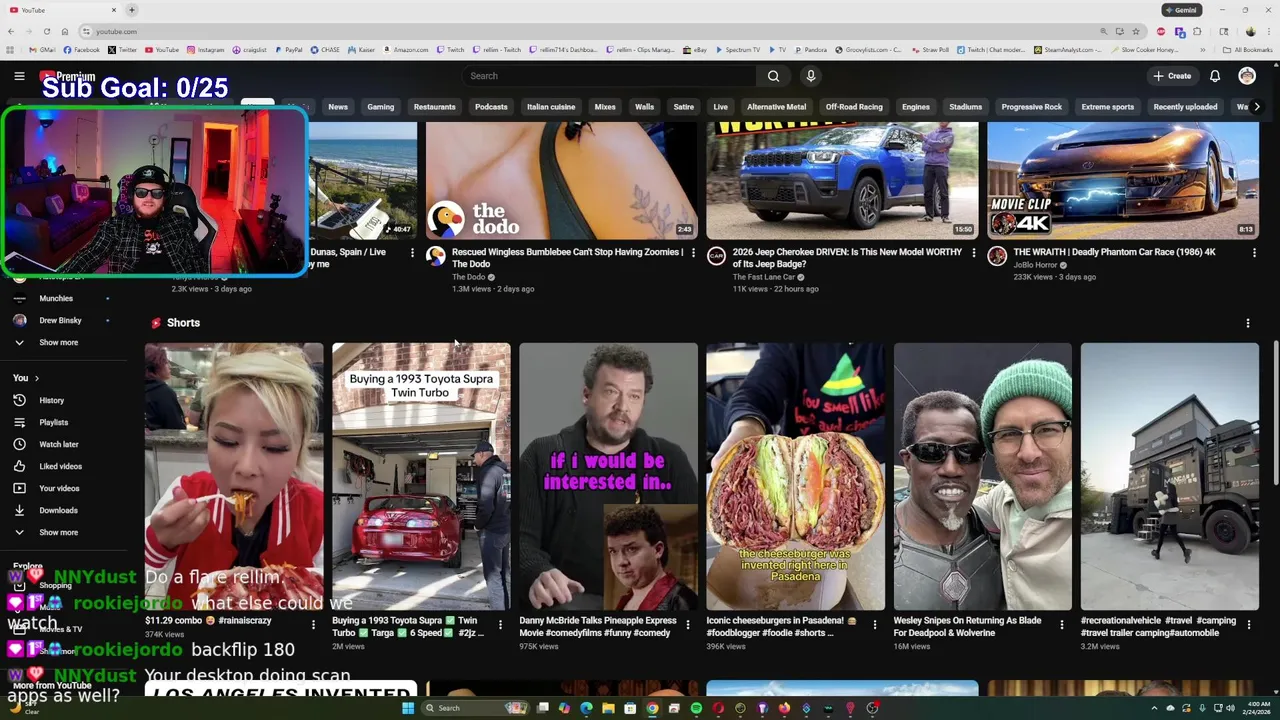Click the search magnifier button

(773, 76)
